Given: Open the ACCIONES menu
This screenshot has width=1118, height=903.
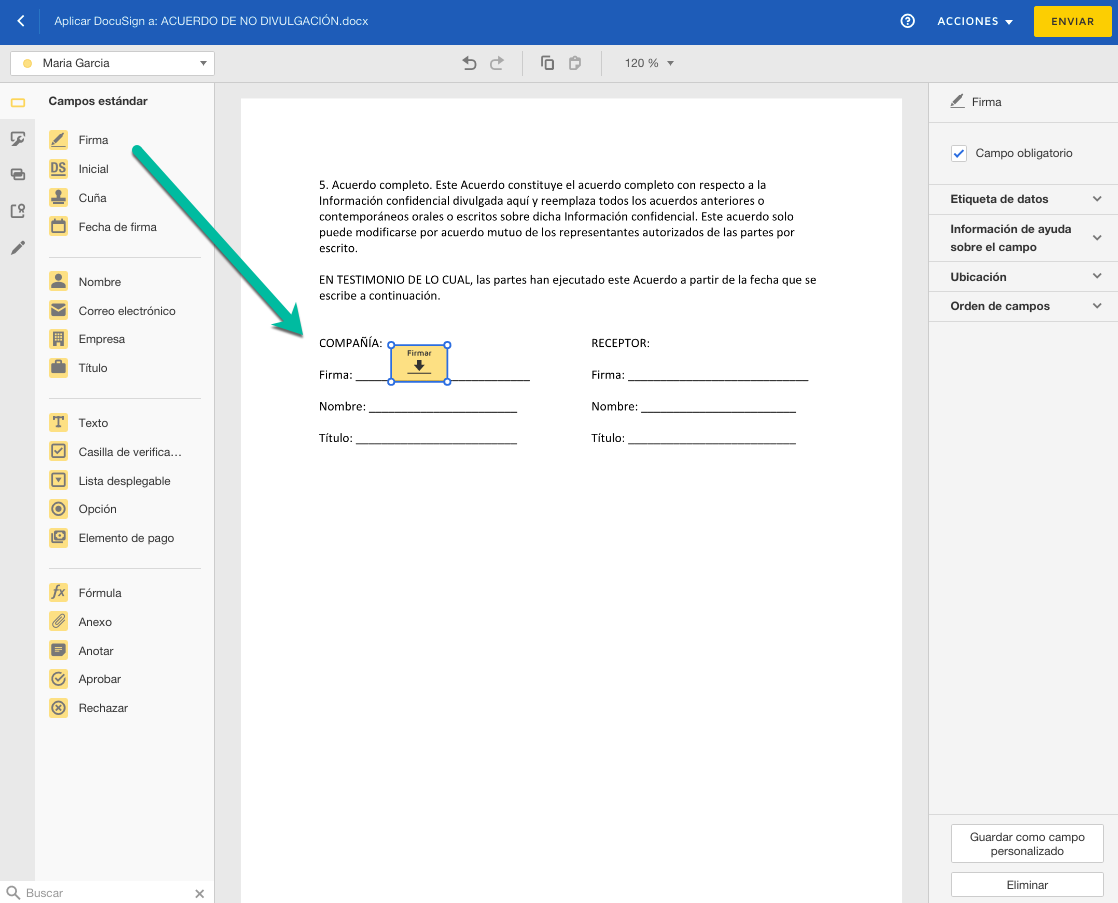Looking at the screenshot, I should pos(975,21).
